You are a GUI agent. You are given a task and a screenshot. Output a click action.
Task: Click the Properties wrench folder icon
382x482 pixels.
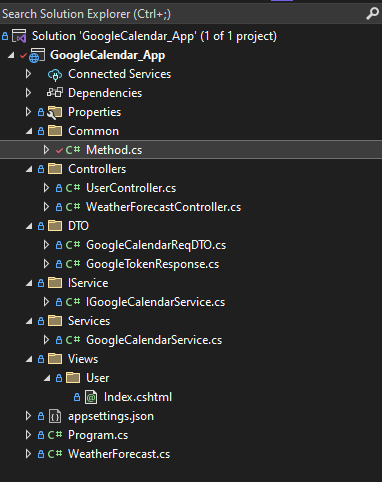pos(55,112)
